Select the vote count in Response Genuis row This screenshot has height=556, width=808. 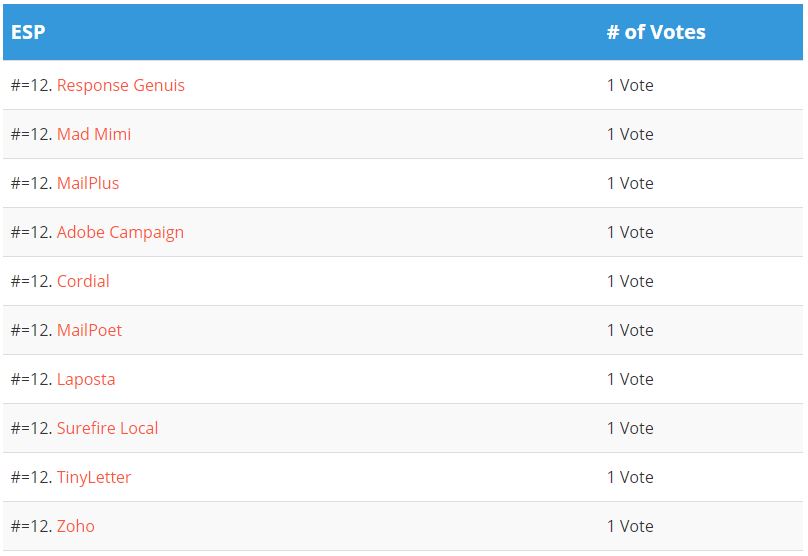pos(630,85)
